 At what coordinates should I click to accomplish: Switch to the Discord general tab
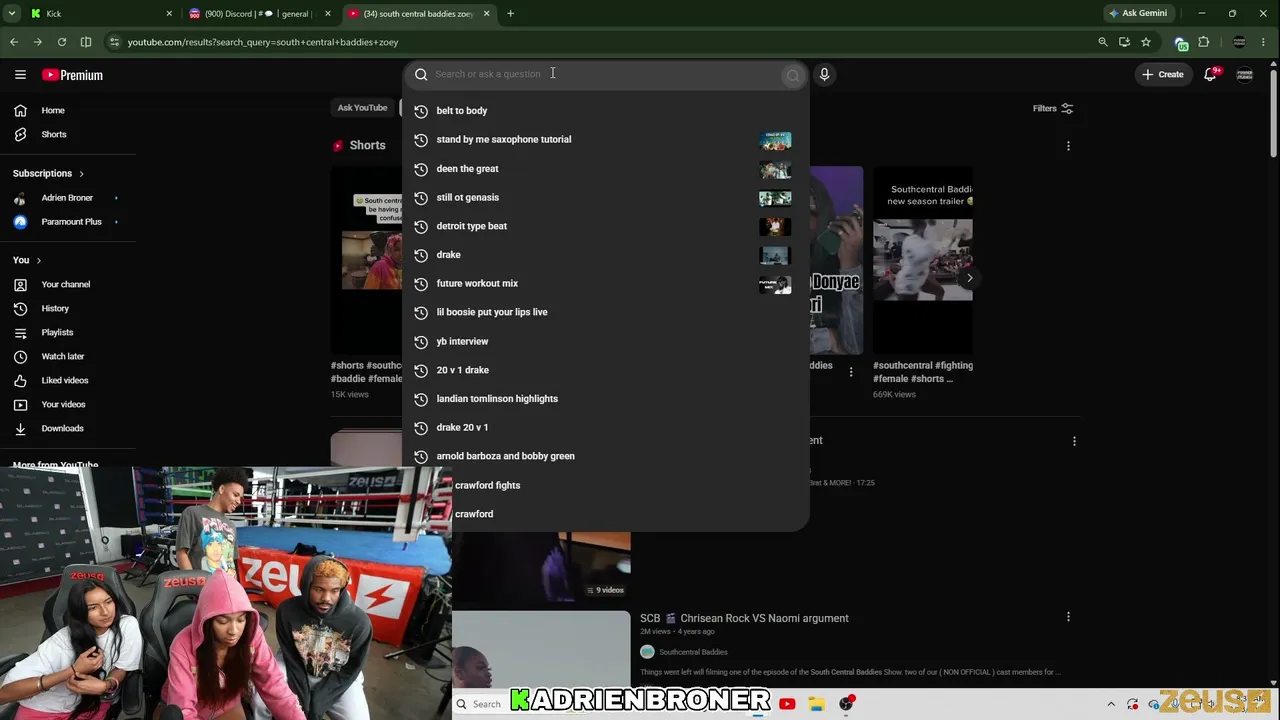[258, 14]
